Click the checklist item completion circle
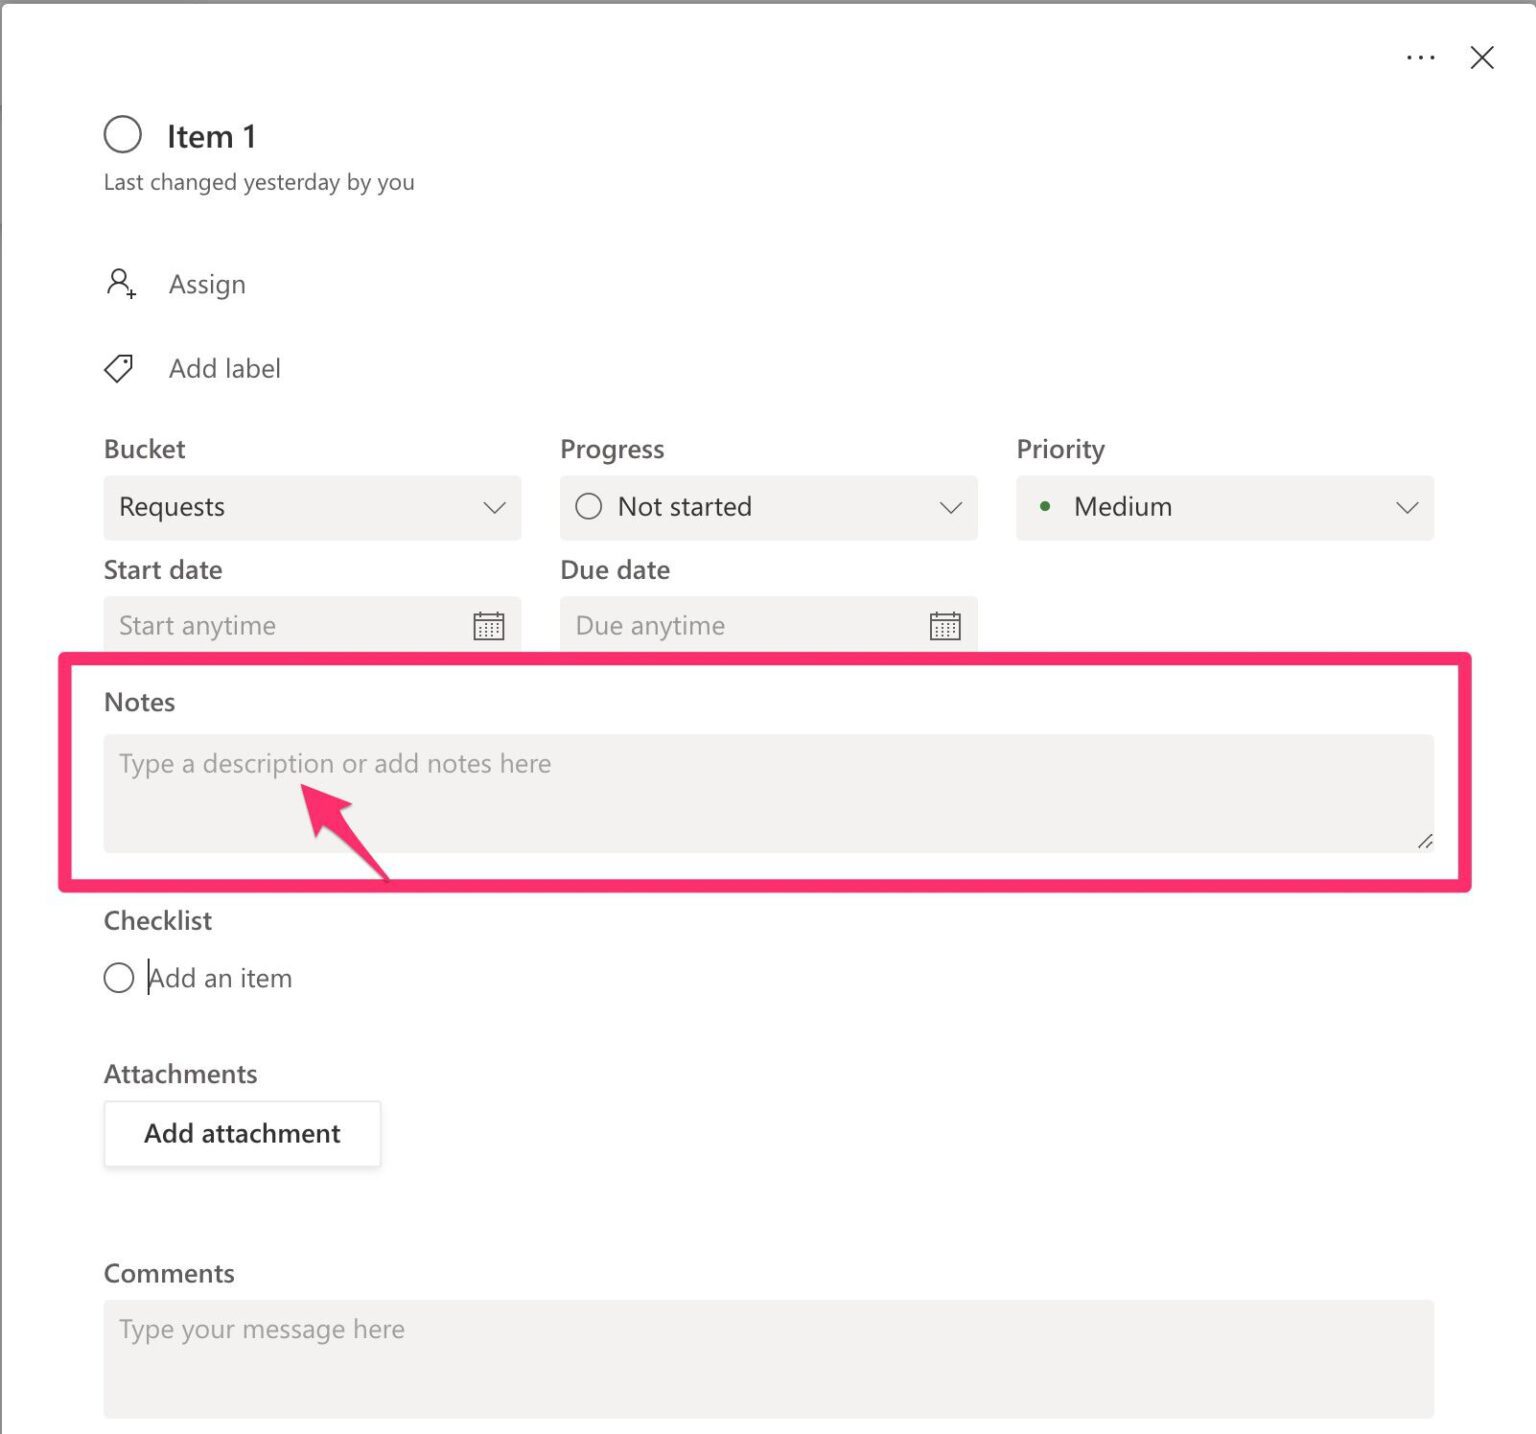Screen dimensions: 1536x1434 coord(118,977)
